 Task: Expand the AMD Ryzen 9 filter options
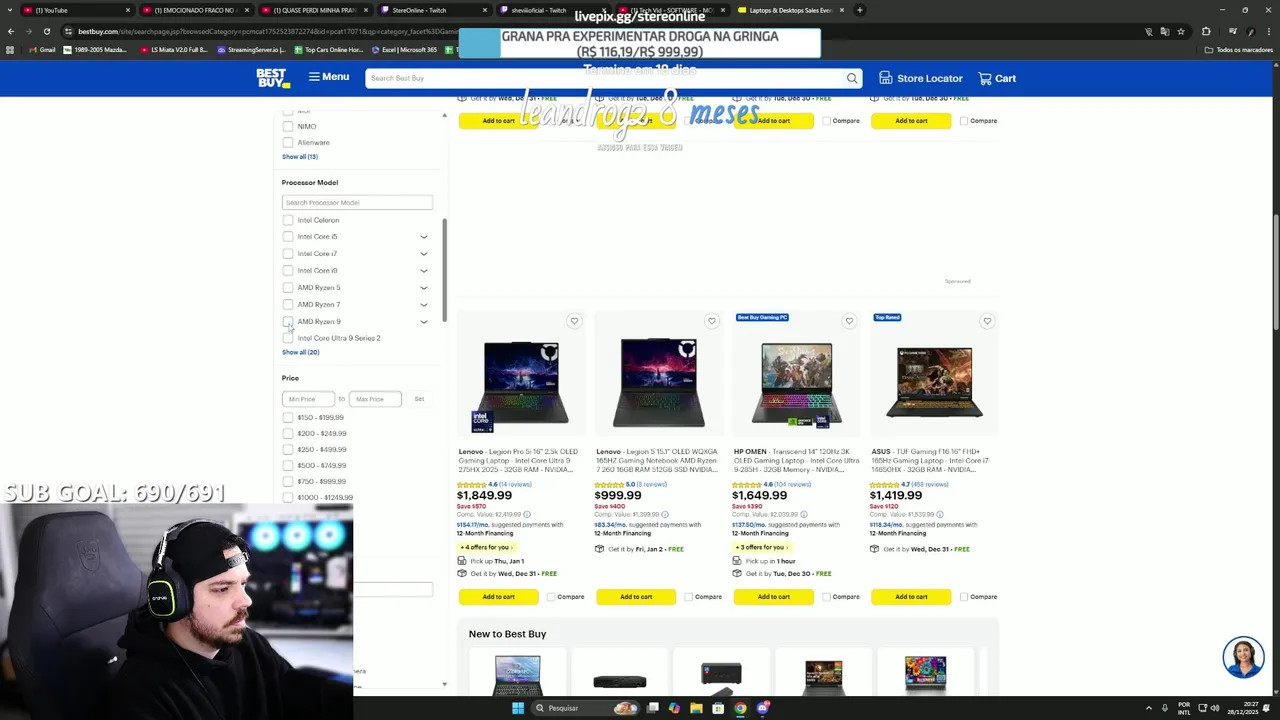click(x=424, y=322)
